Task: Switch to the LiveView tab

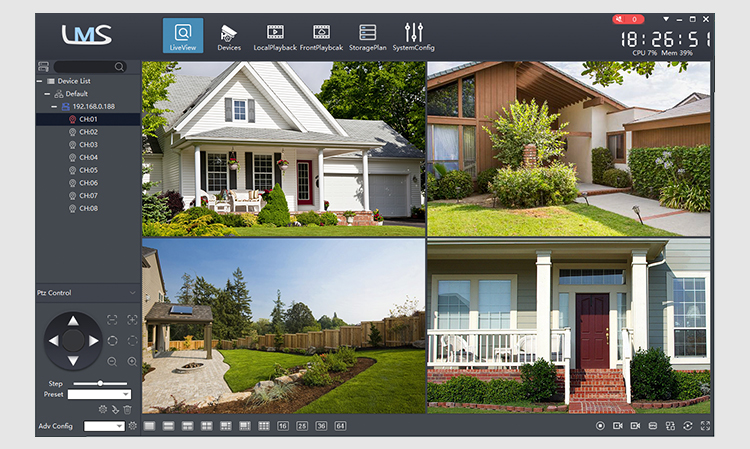Action: pos(183,35)
